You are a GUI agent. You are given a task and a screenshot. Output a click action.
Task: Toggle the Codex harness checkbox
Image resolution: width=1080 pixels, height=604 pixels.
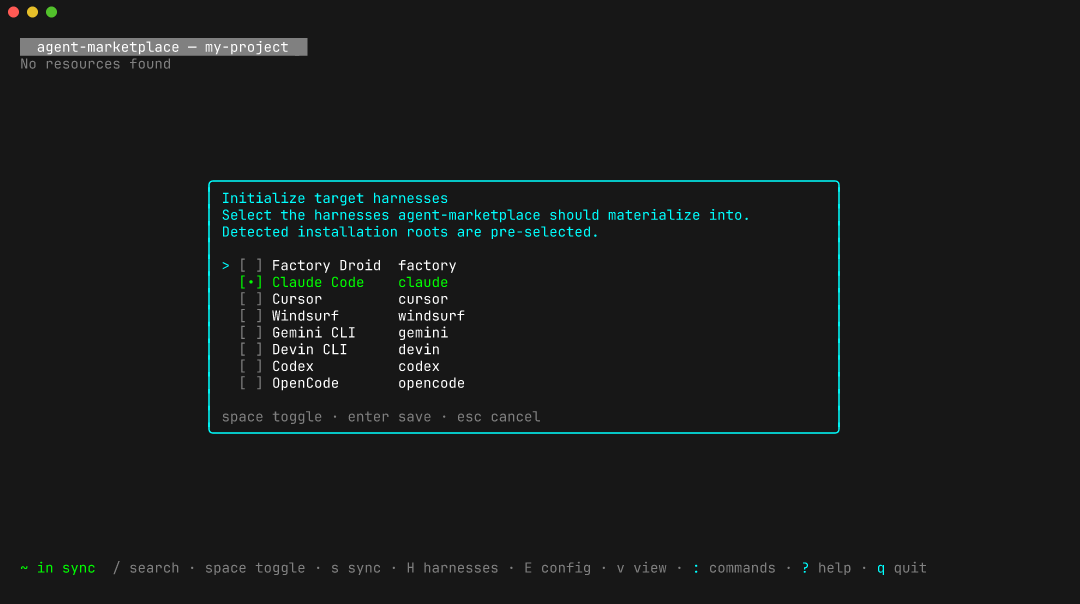pyautogui.click(x=251, y=367)
